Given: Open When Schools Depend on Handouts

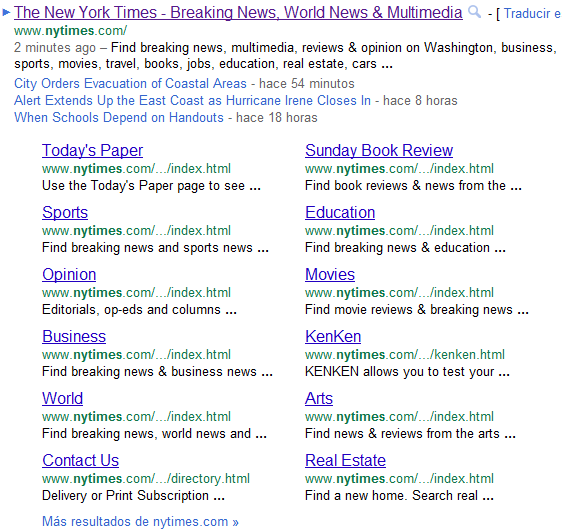Looking at the screenshot, I should coord(119,118).
